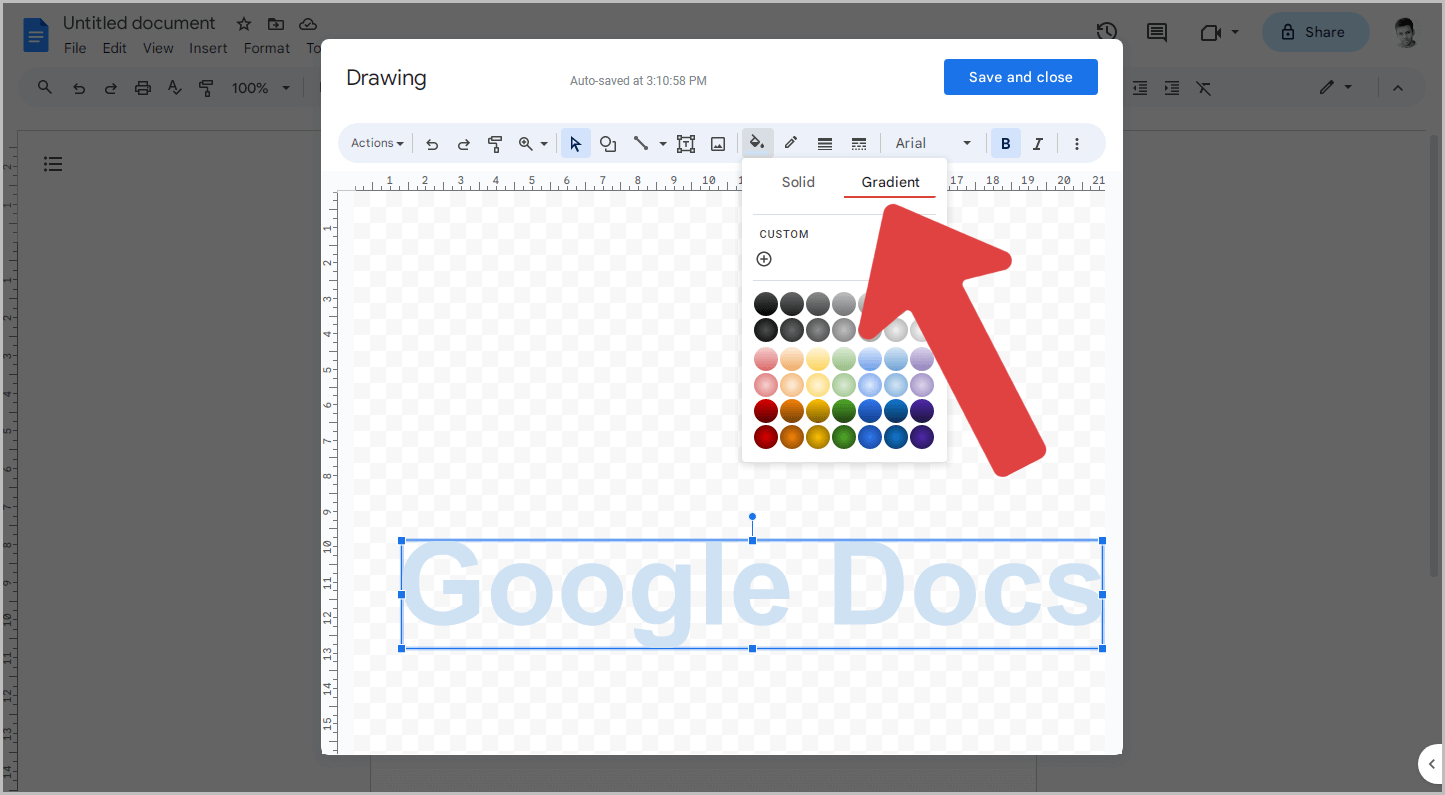Screen dimensions: 1445x795
Task: Undo the last drawing action
Action: (432, 144)
